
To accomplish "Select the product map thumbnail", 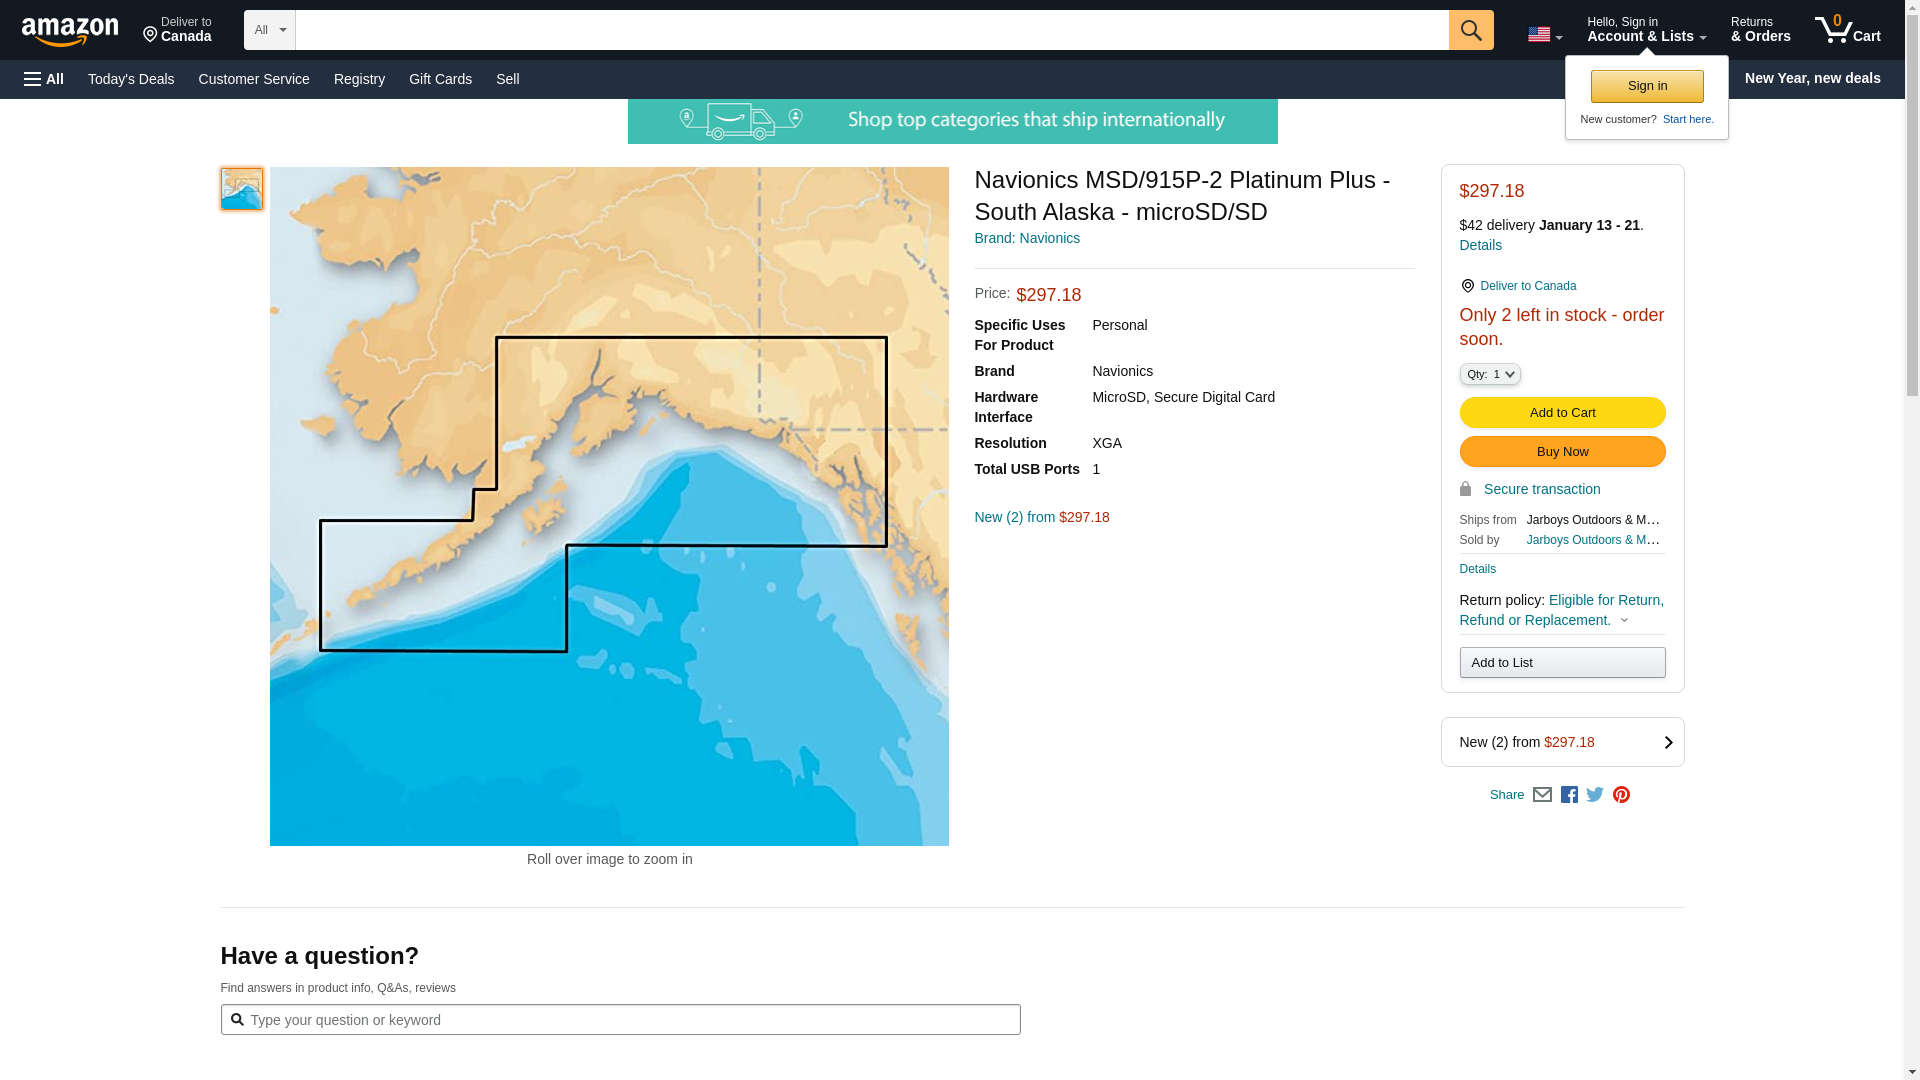I will [241, 189].
